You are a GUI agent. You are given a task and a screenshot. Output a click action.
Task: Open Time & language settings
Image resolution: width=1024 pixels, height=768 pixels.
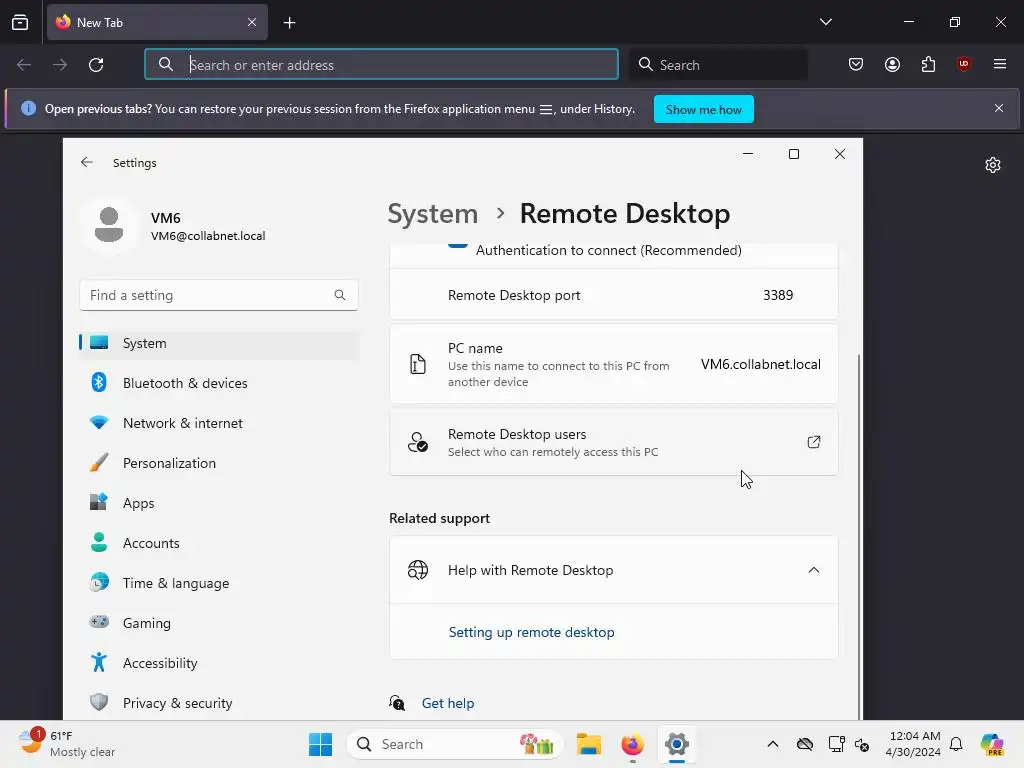point(219,583)
